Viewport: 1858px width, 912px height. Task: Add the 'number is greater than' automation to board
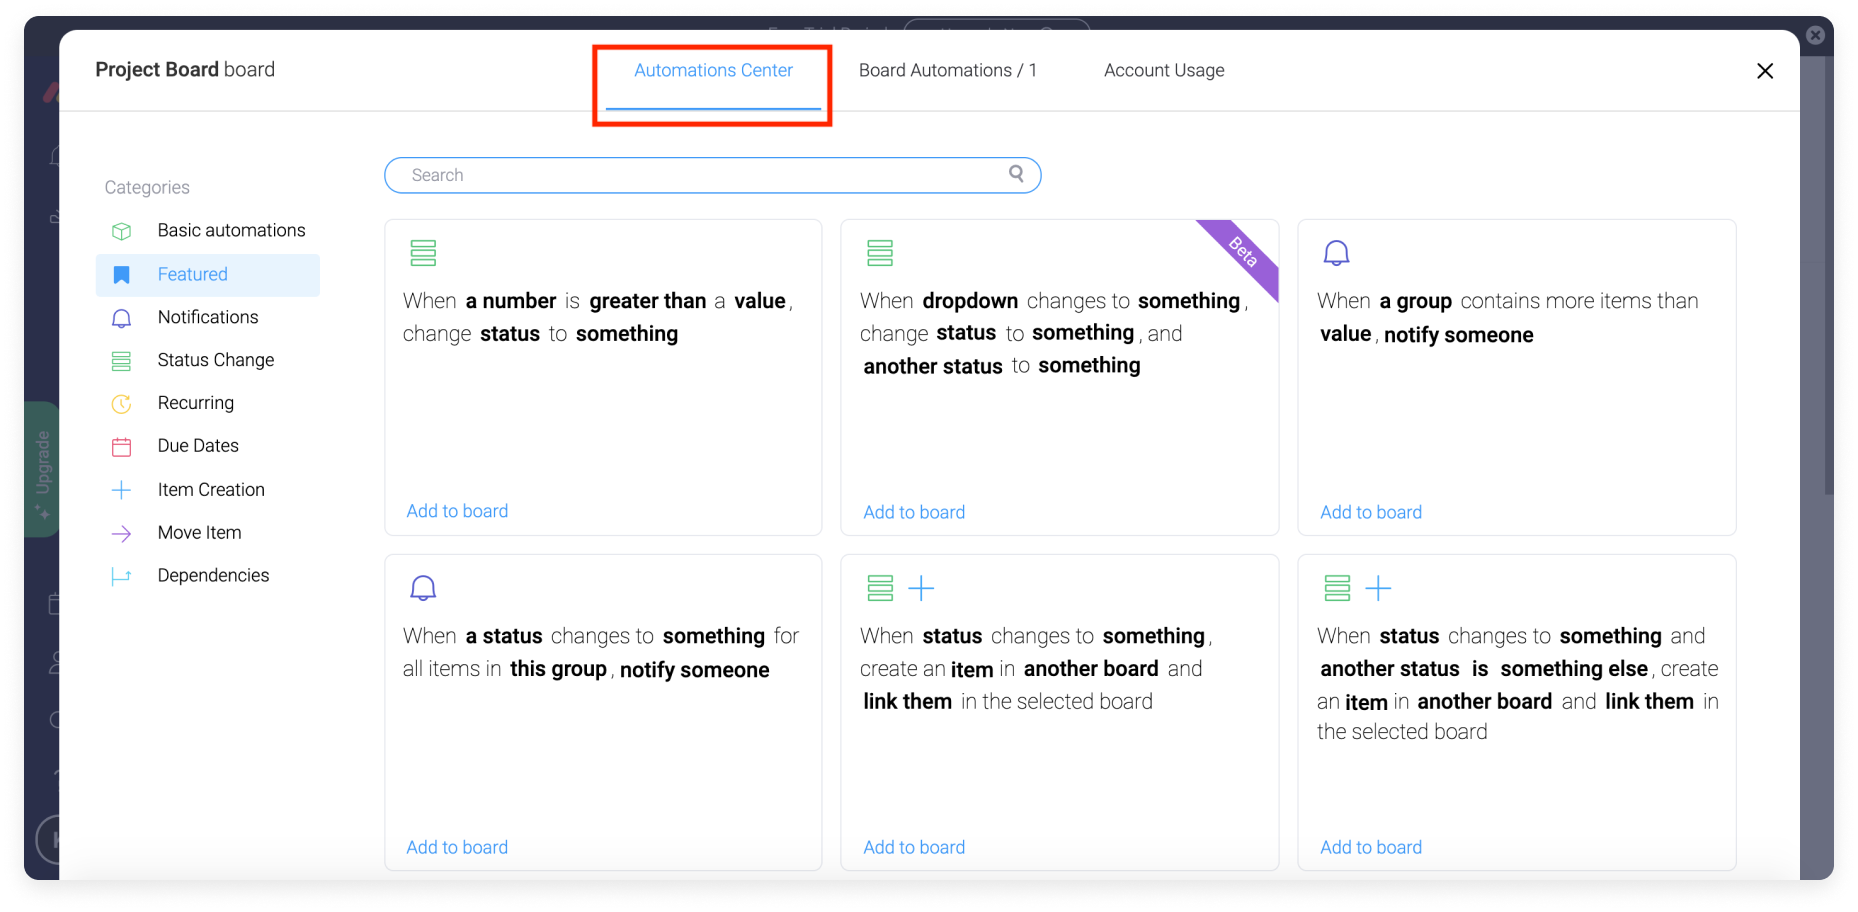point(457,511)
